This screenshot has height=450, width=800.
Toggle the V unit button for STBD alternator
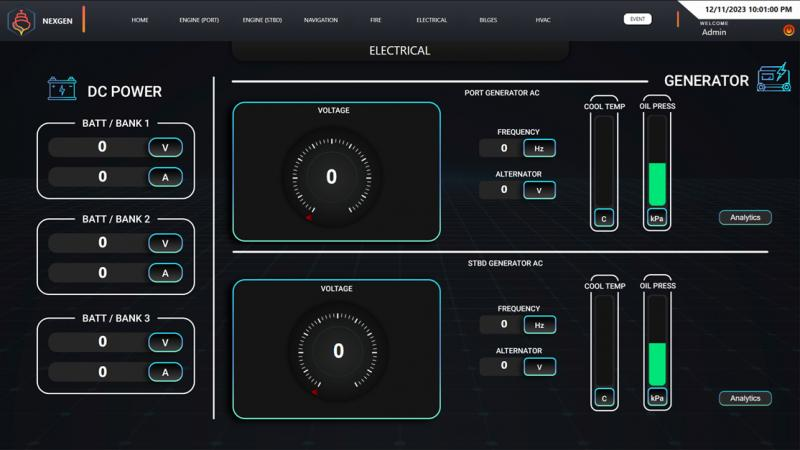click(539, 366)
